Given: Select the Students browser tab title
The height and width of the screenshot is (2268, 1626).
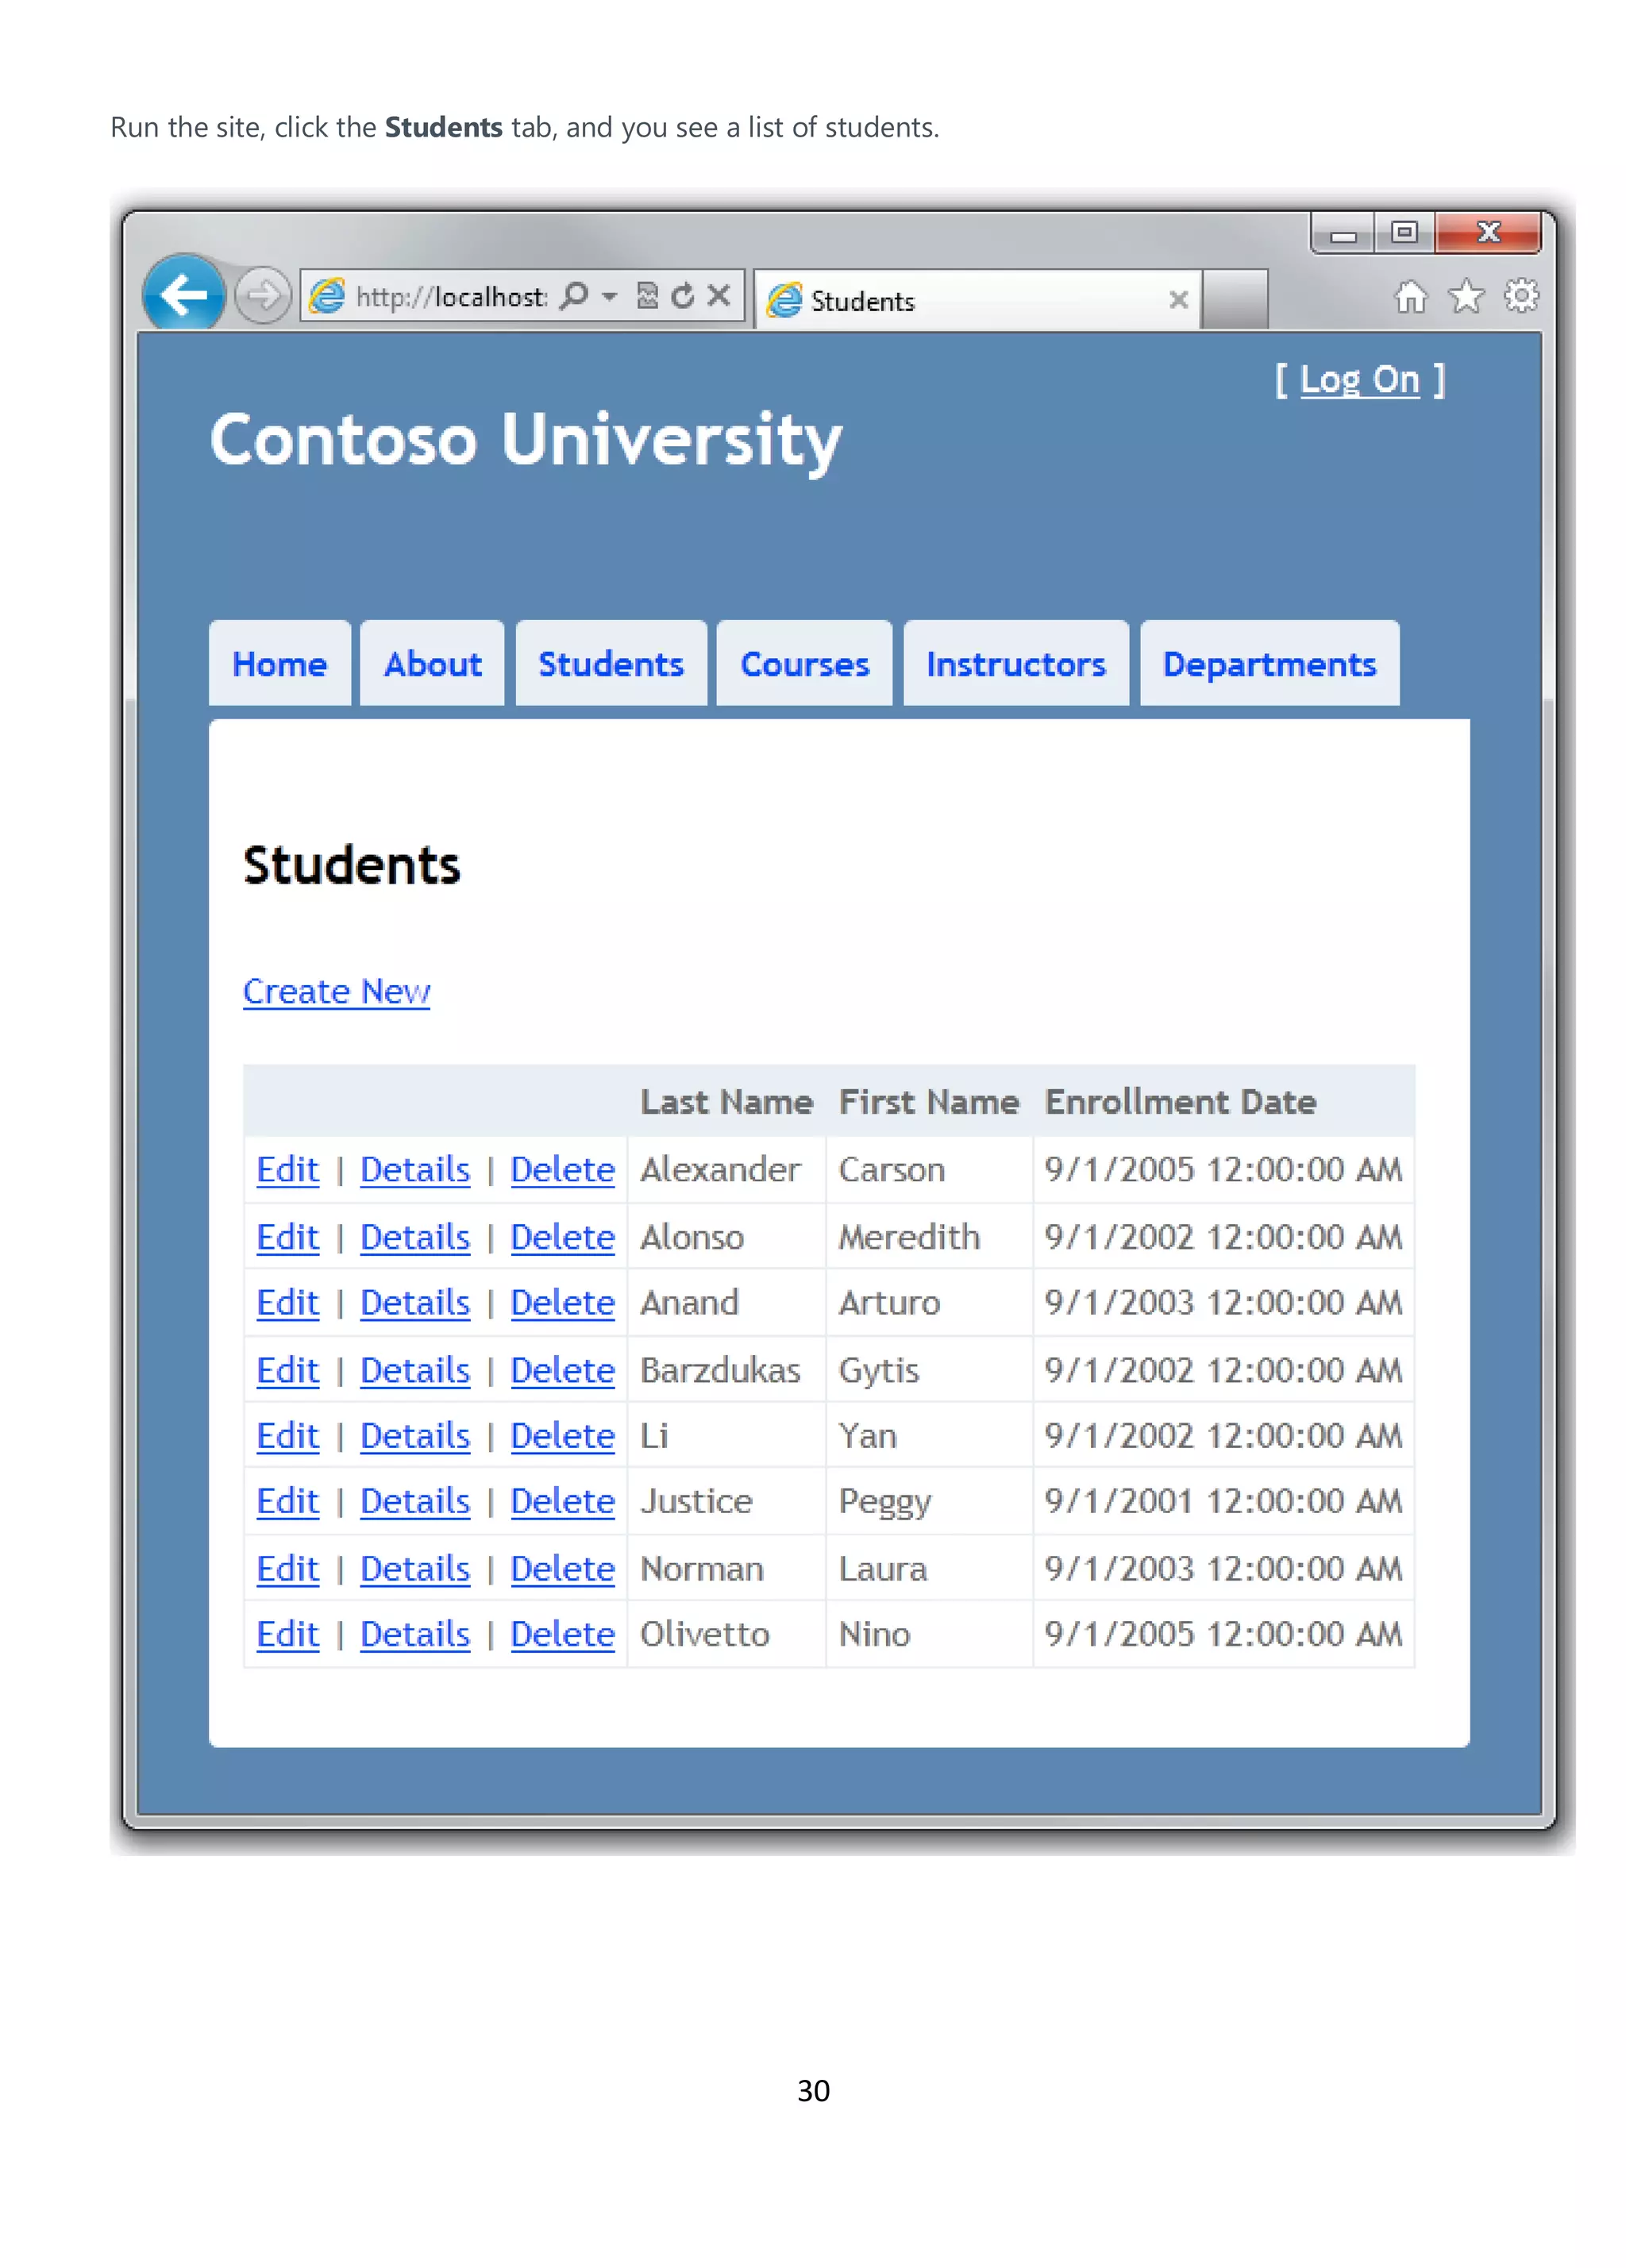Looking at the screenshot, I should point(862,301).
